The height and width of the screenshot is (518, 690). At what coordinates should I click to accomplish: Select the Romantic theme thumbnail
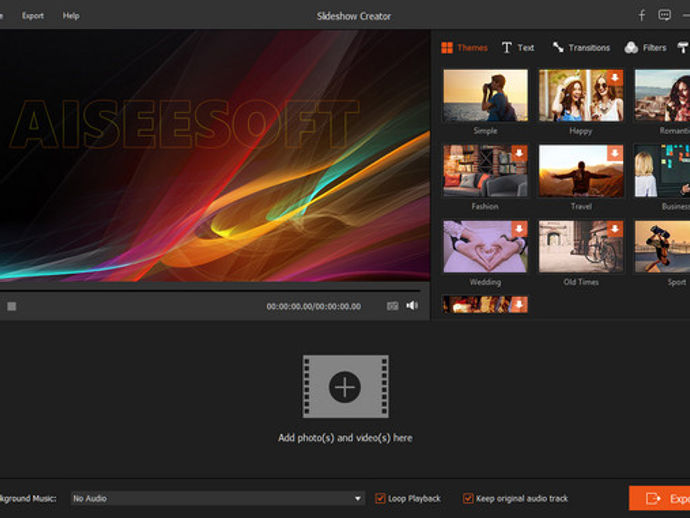[662, 95]
